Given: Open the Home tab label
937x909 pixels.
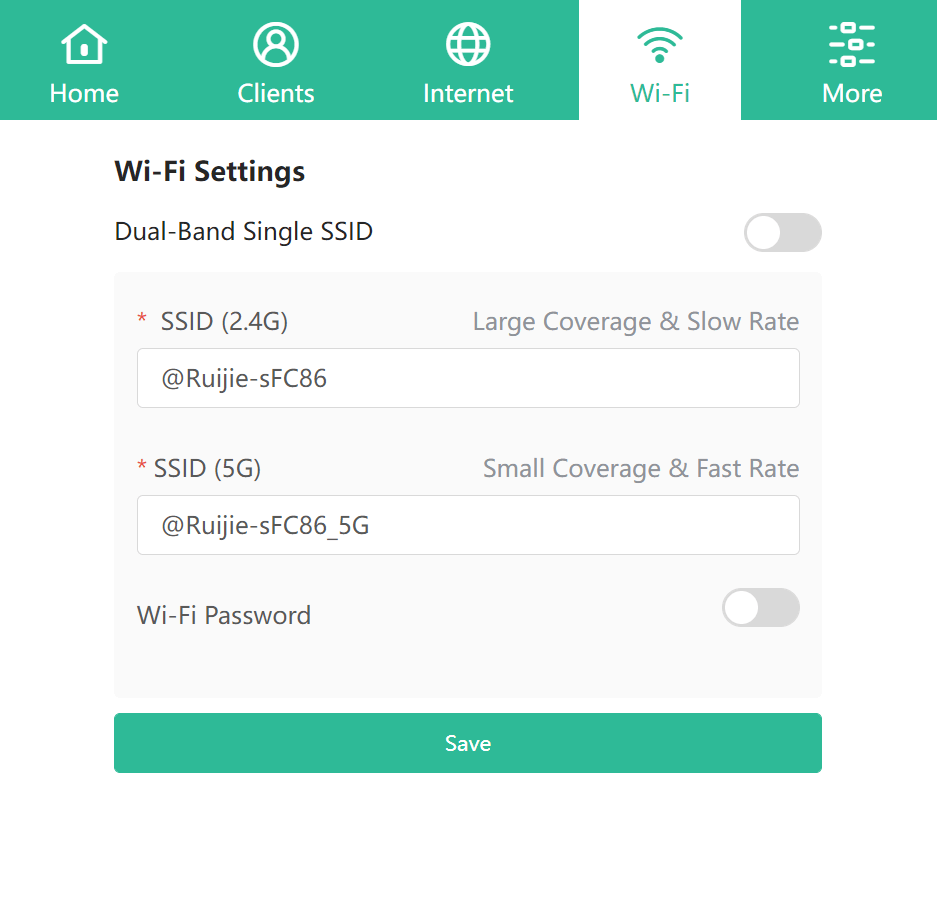Looking at the screenshot, I should [x=84, y=94].
